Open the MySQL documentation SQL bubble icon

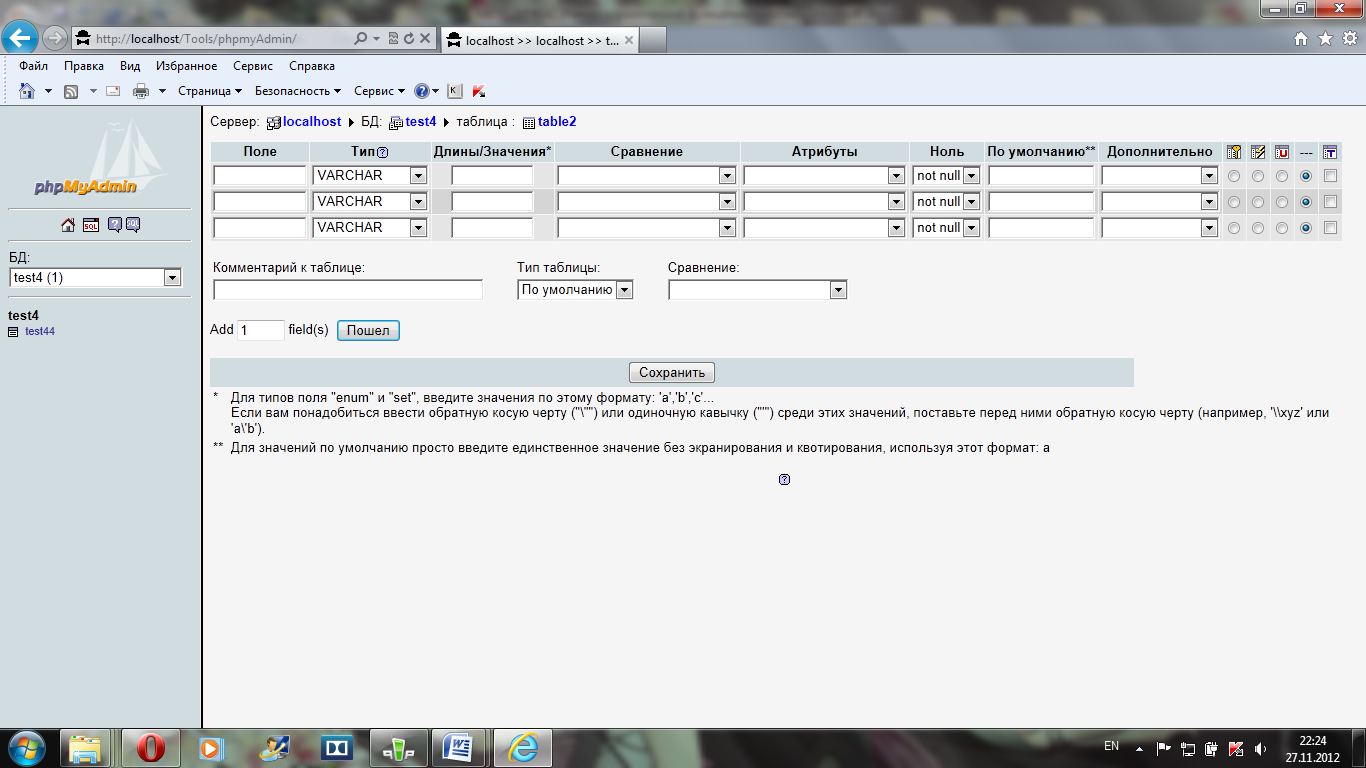click(133, 225)
